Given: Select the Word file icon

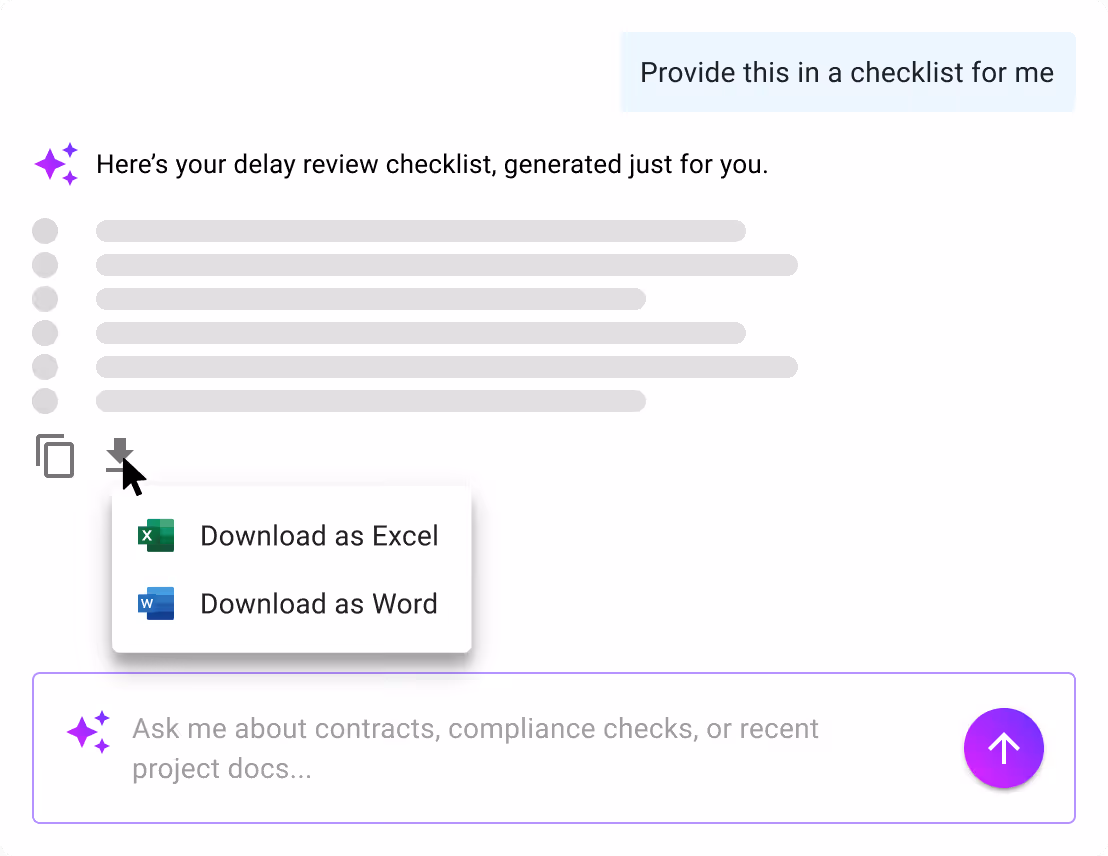Looking at the screenshot, I should pyautogui.click(x=155, y=603).
